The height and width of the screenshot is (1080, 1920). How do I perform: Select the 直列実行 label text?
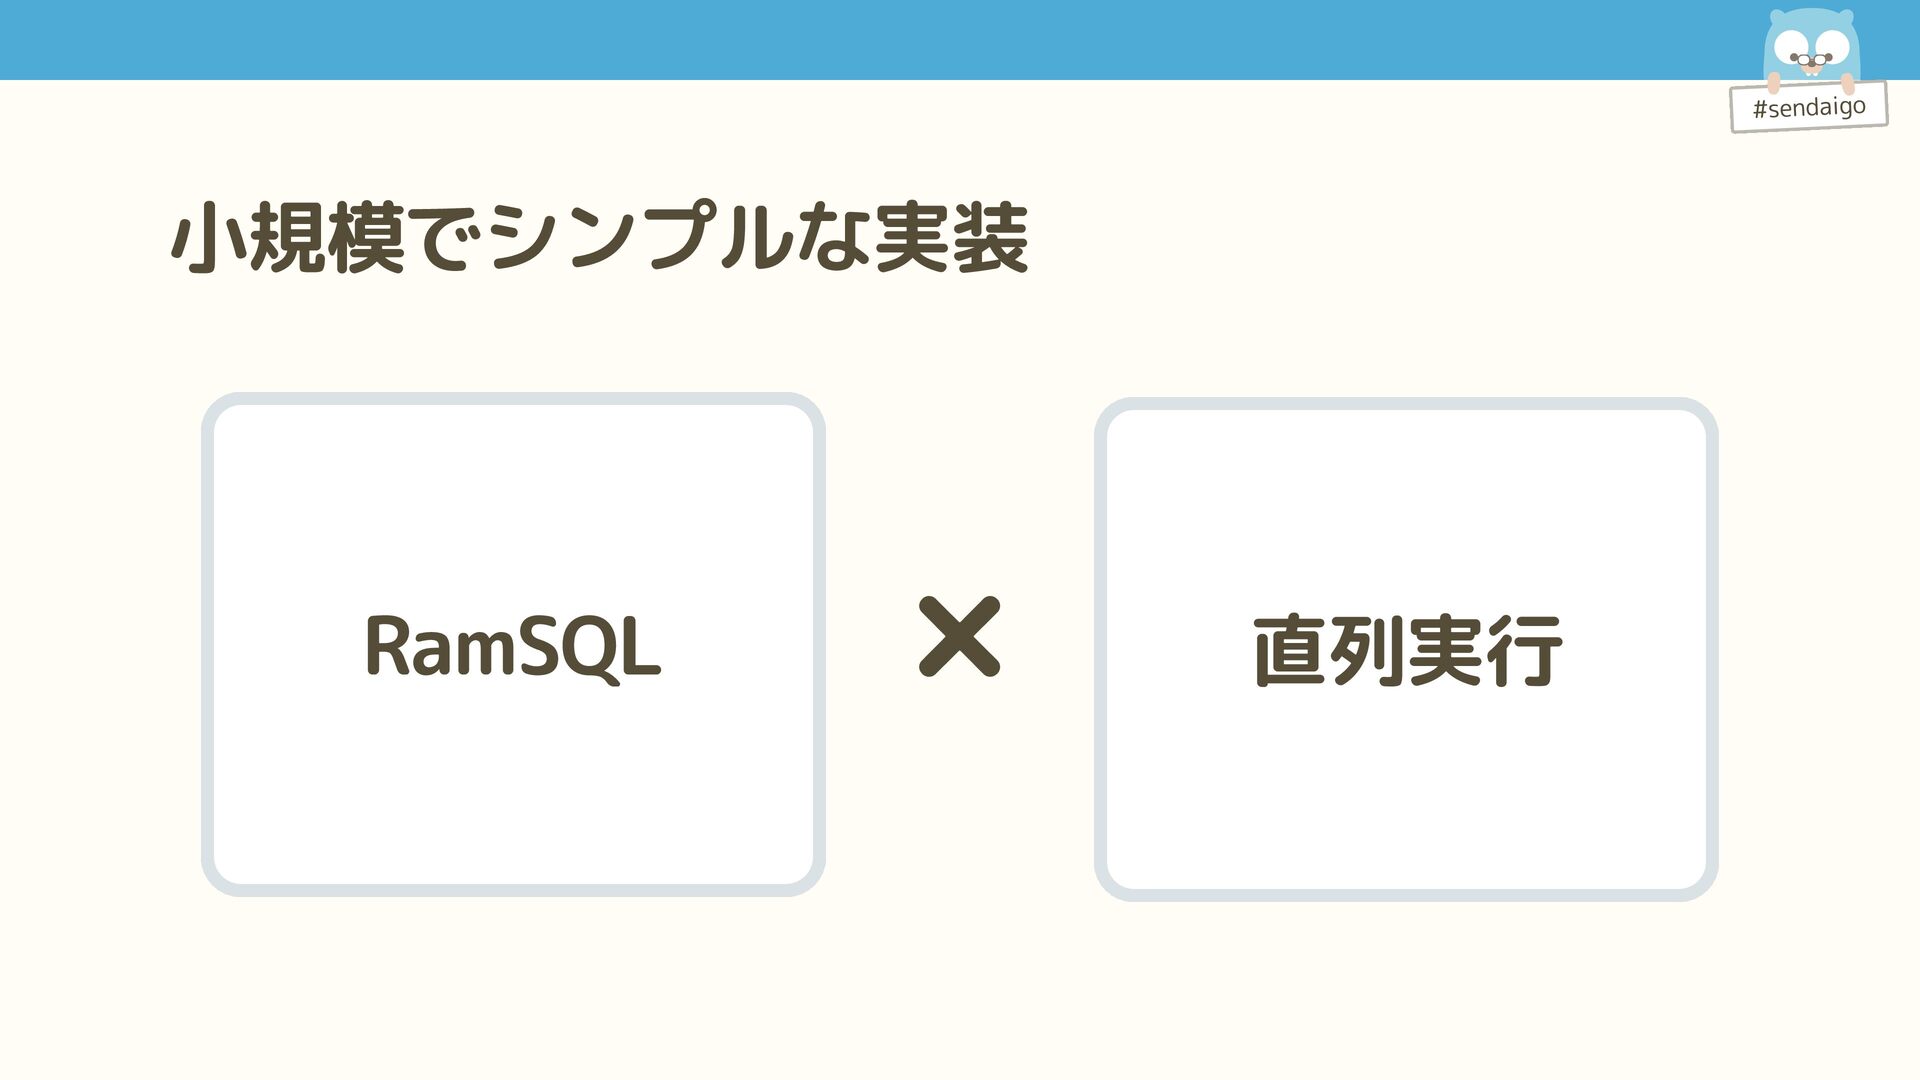[1406, 652]
